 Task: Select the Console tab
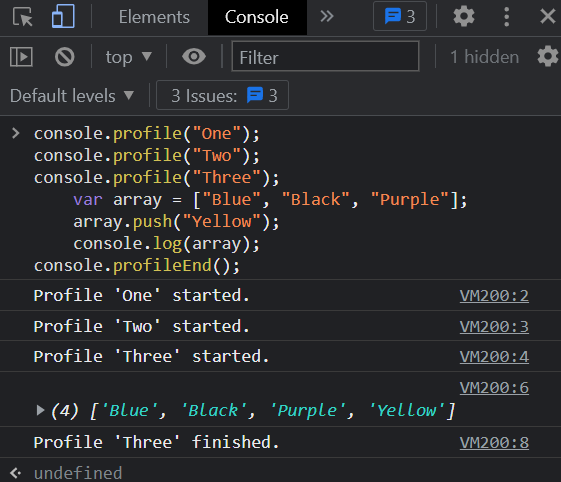click(257, 17)
